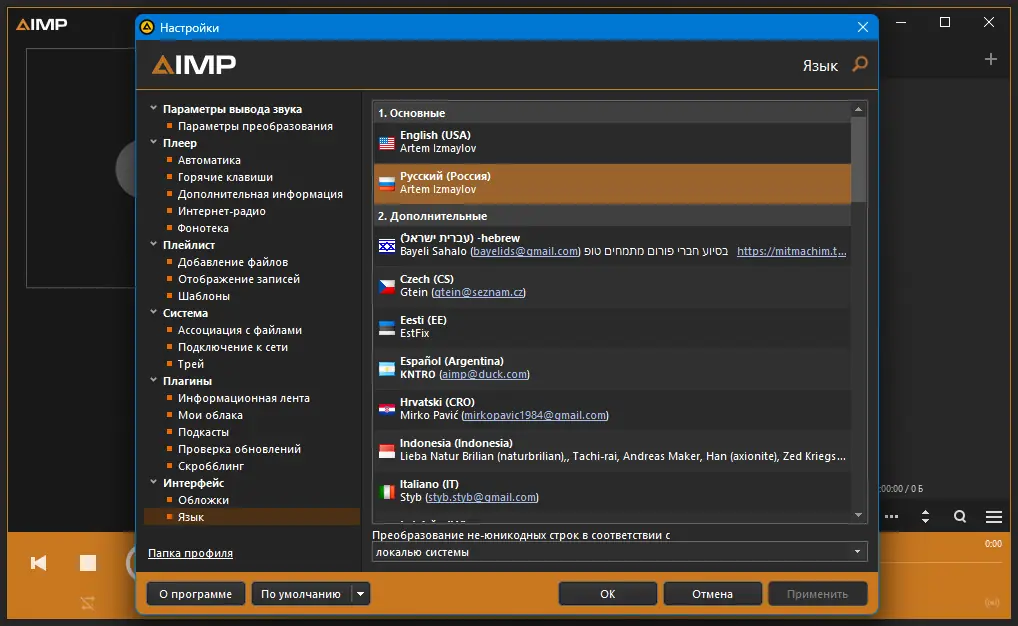The width and height of the screenshot is (1018, 626).
Task: Open the three-dots menu in main window
Action: [x=891, y=517]
